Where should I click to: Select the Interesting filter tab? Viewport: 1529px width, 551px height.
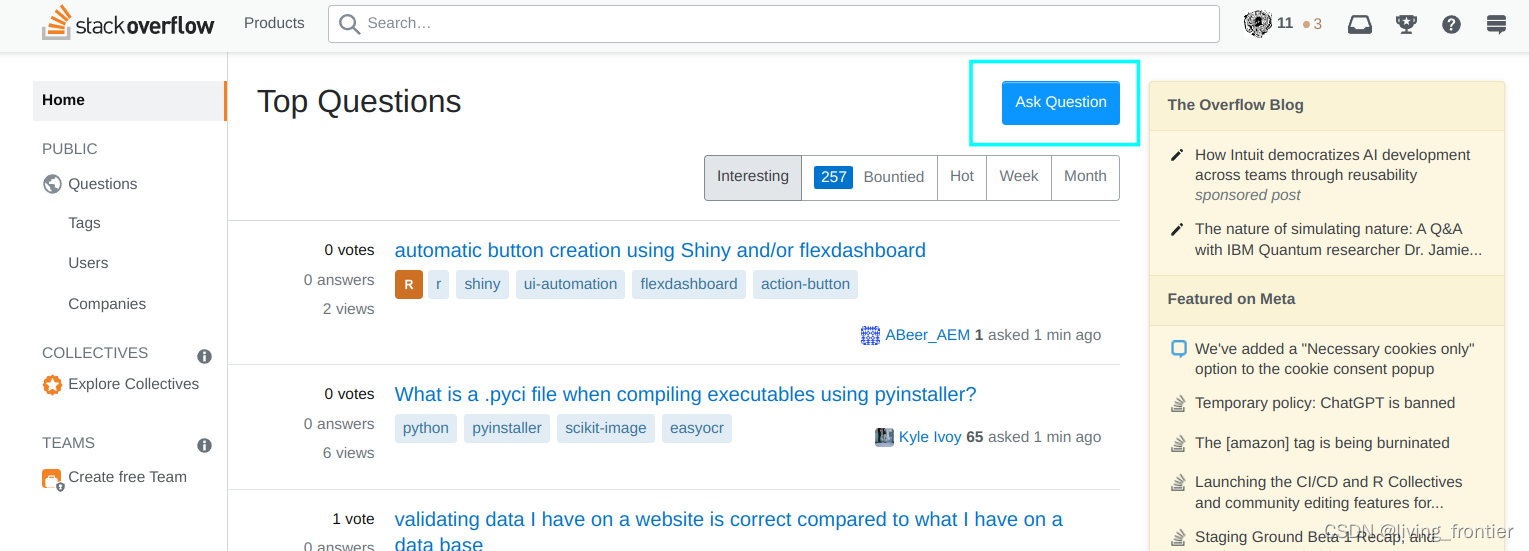(753, 177)
